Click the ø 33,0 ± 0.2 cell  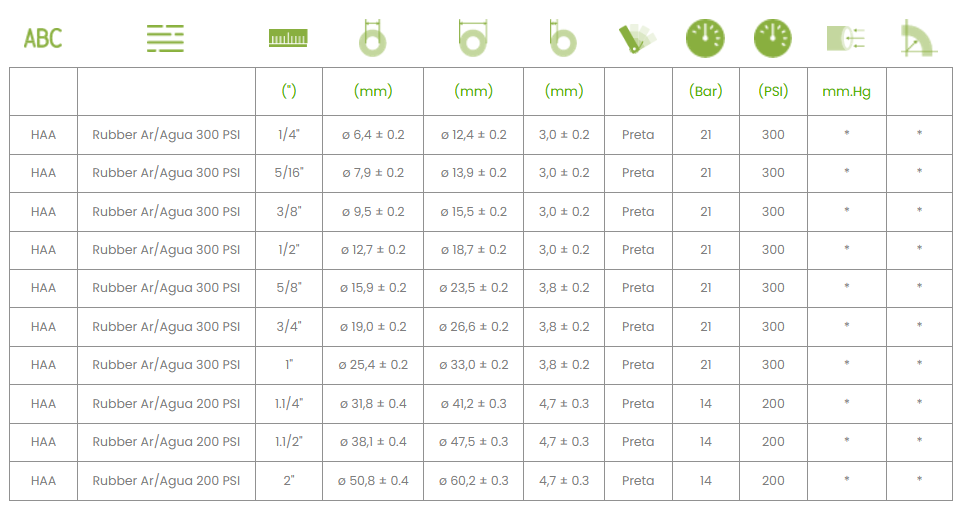click(x=474, y=365)
